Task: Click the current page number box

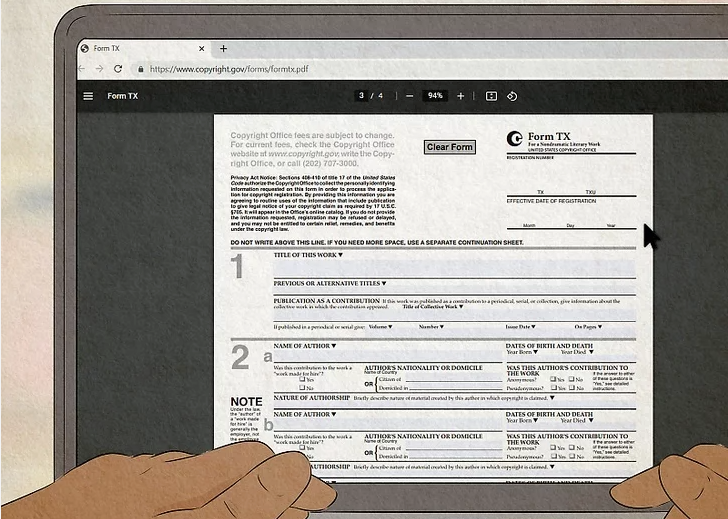Action: tap(361, 96)
